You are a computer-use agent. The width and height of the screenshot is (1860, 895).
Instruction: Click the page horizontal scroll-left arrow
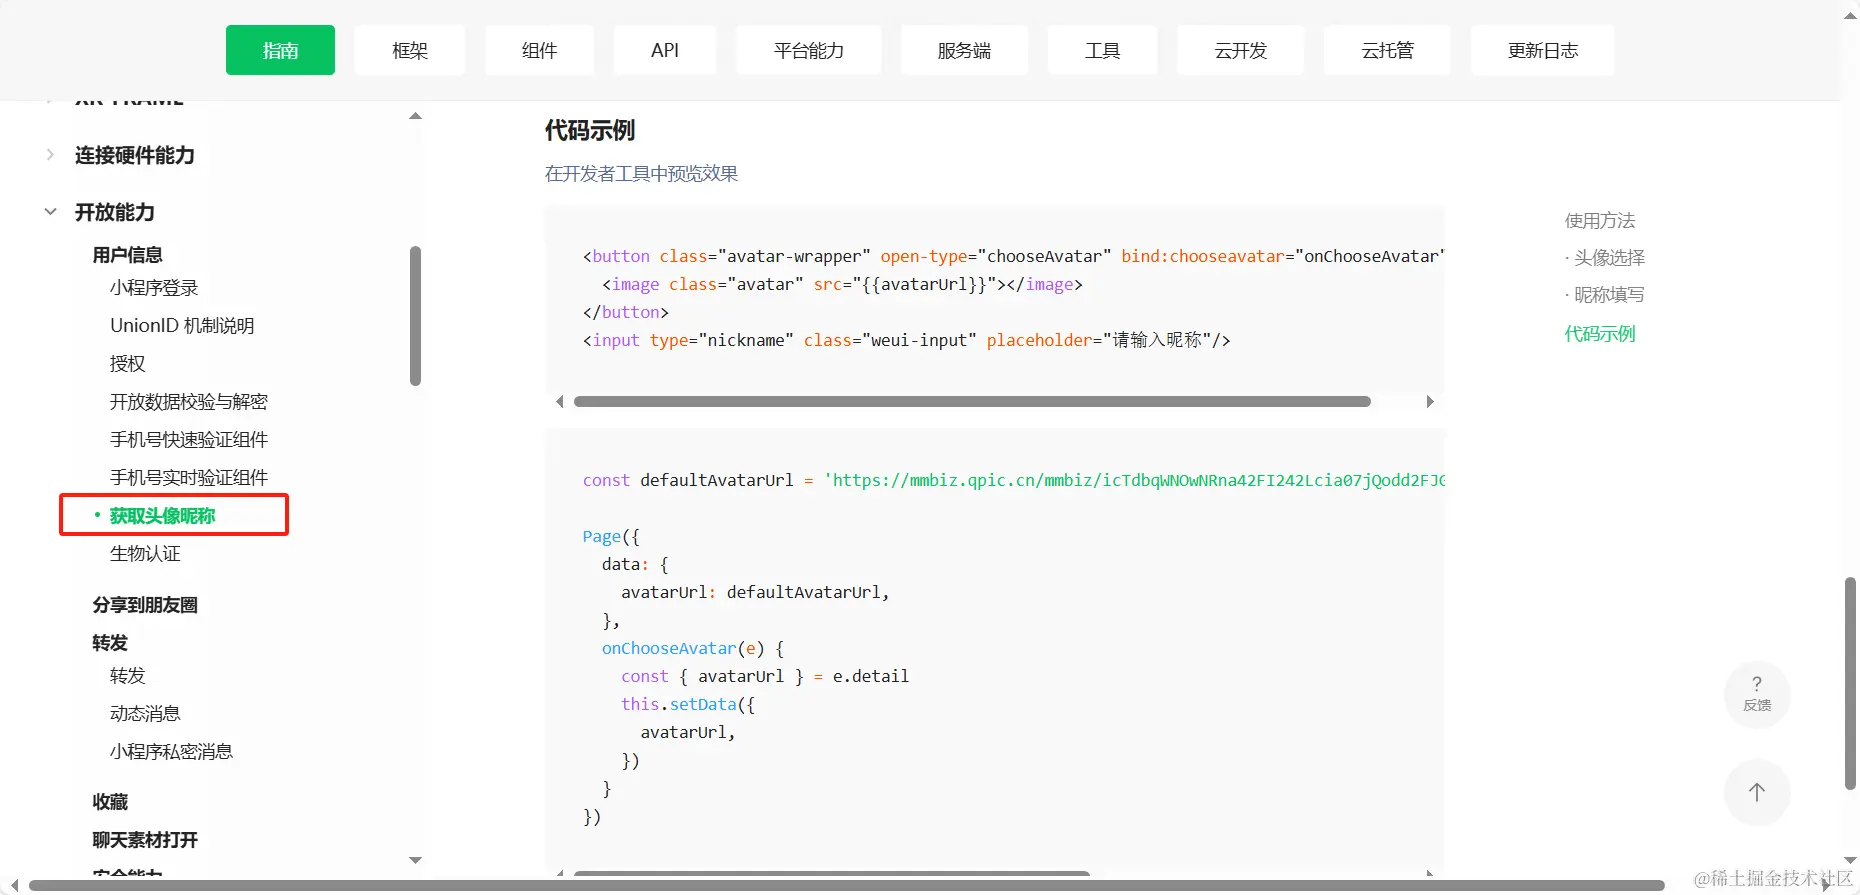(13, 886)
